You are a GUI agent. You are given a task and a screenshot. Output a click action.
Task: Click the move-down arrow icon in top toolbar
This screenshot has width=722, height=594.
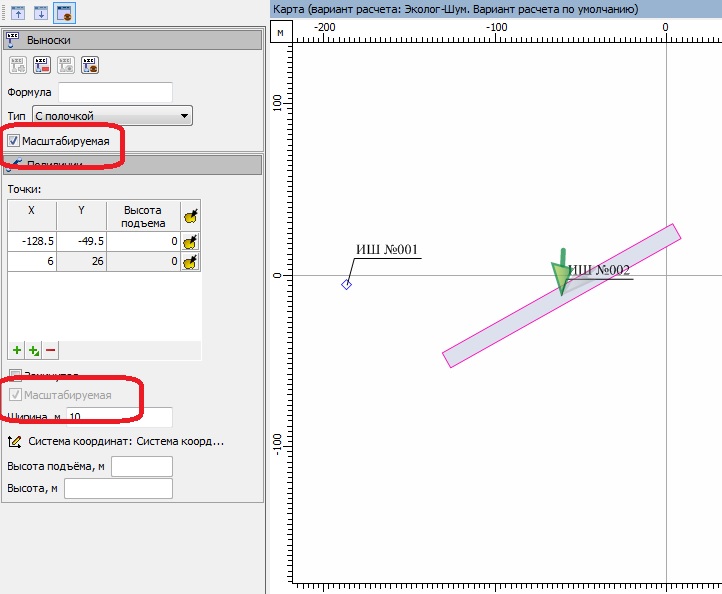tap(39, 13)
